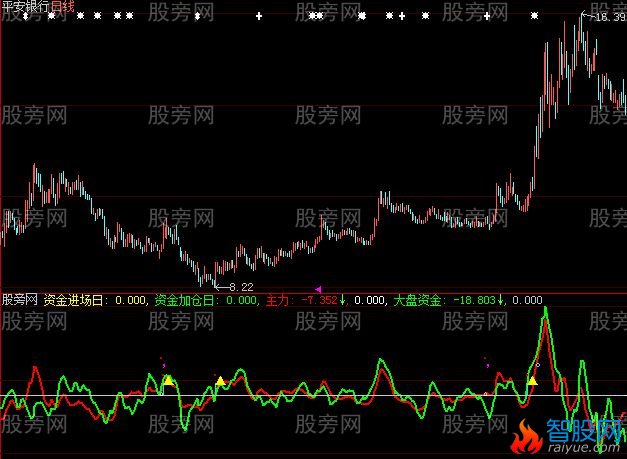Image resolution: width=627 pixels, height=459 pixels.
Task: Click the 大盘资金 indicator label
Action: [x=417, y=300]
